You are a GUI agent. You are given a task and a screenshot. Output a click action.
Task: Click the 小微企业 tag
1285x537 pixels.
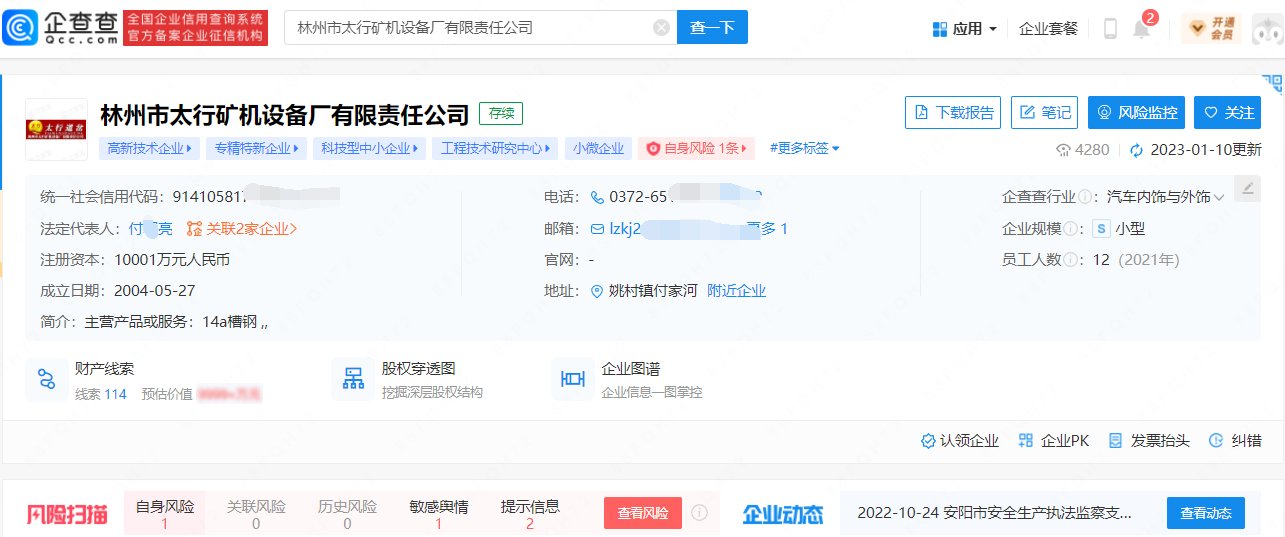(x=597, y=148)
